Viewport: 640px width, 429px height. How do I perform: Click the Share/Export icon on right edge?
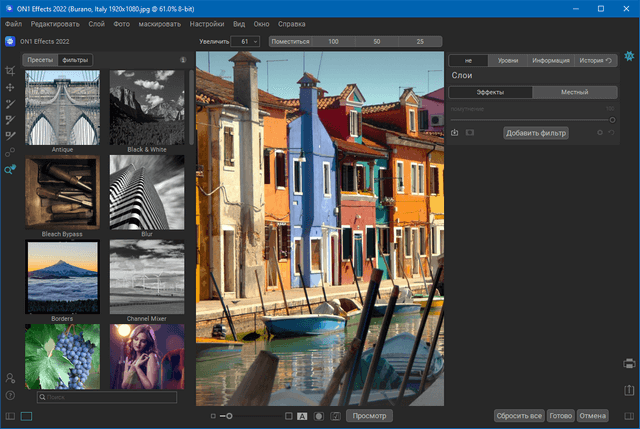click(629, 390)
